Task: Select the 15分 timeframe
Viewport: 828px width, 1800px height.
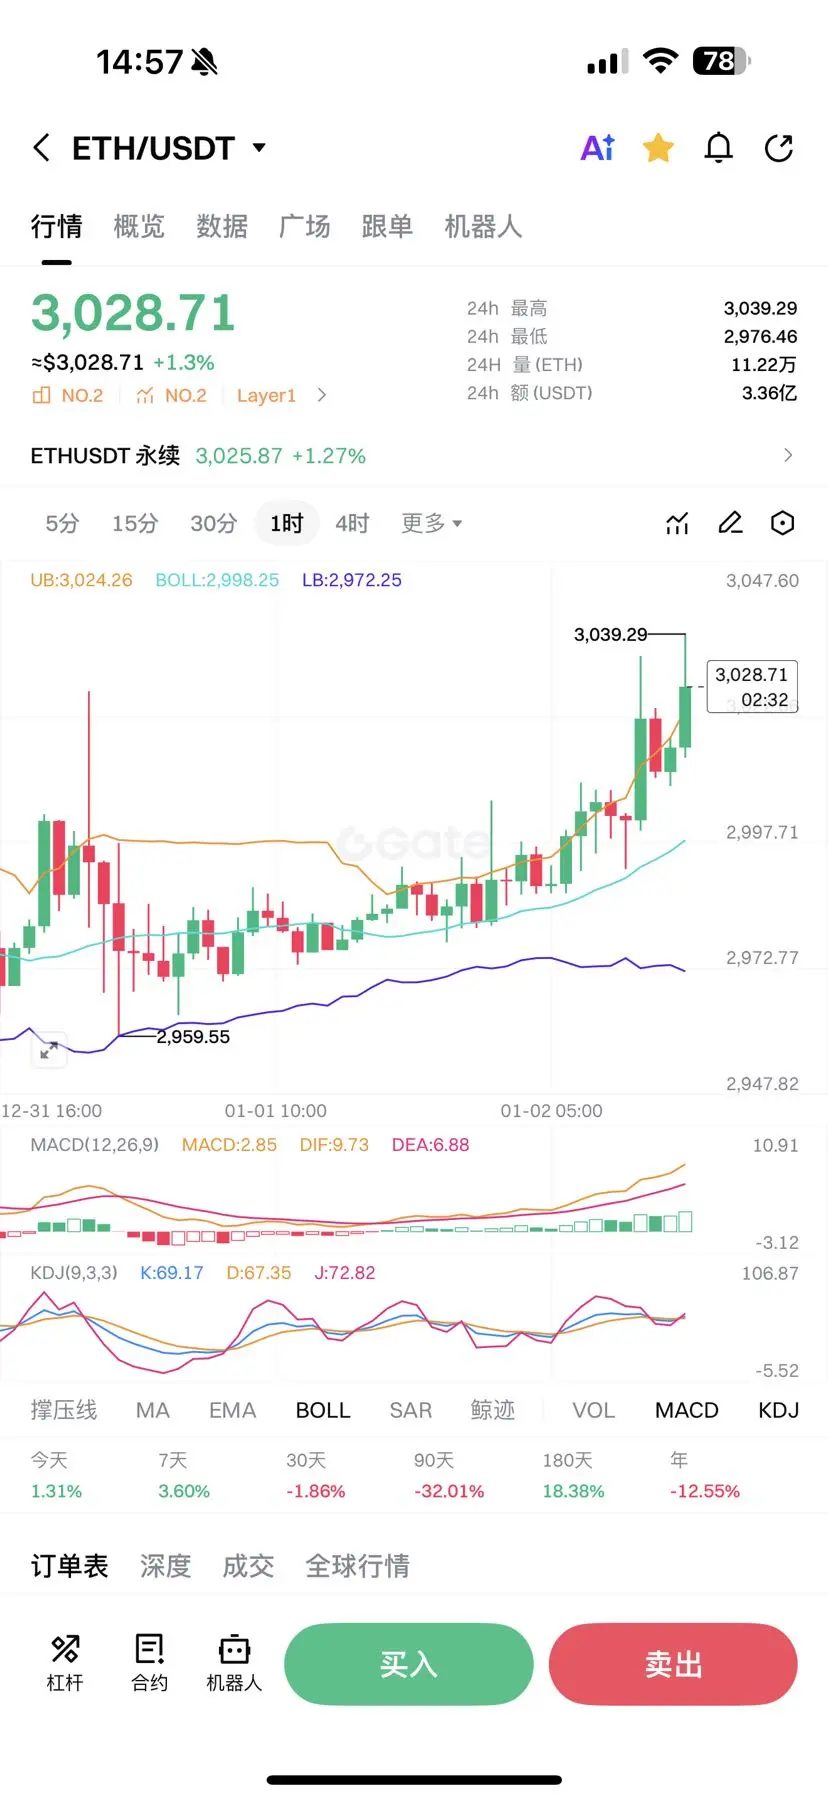Action: point(135,523)
